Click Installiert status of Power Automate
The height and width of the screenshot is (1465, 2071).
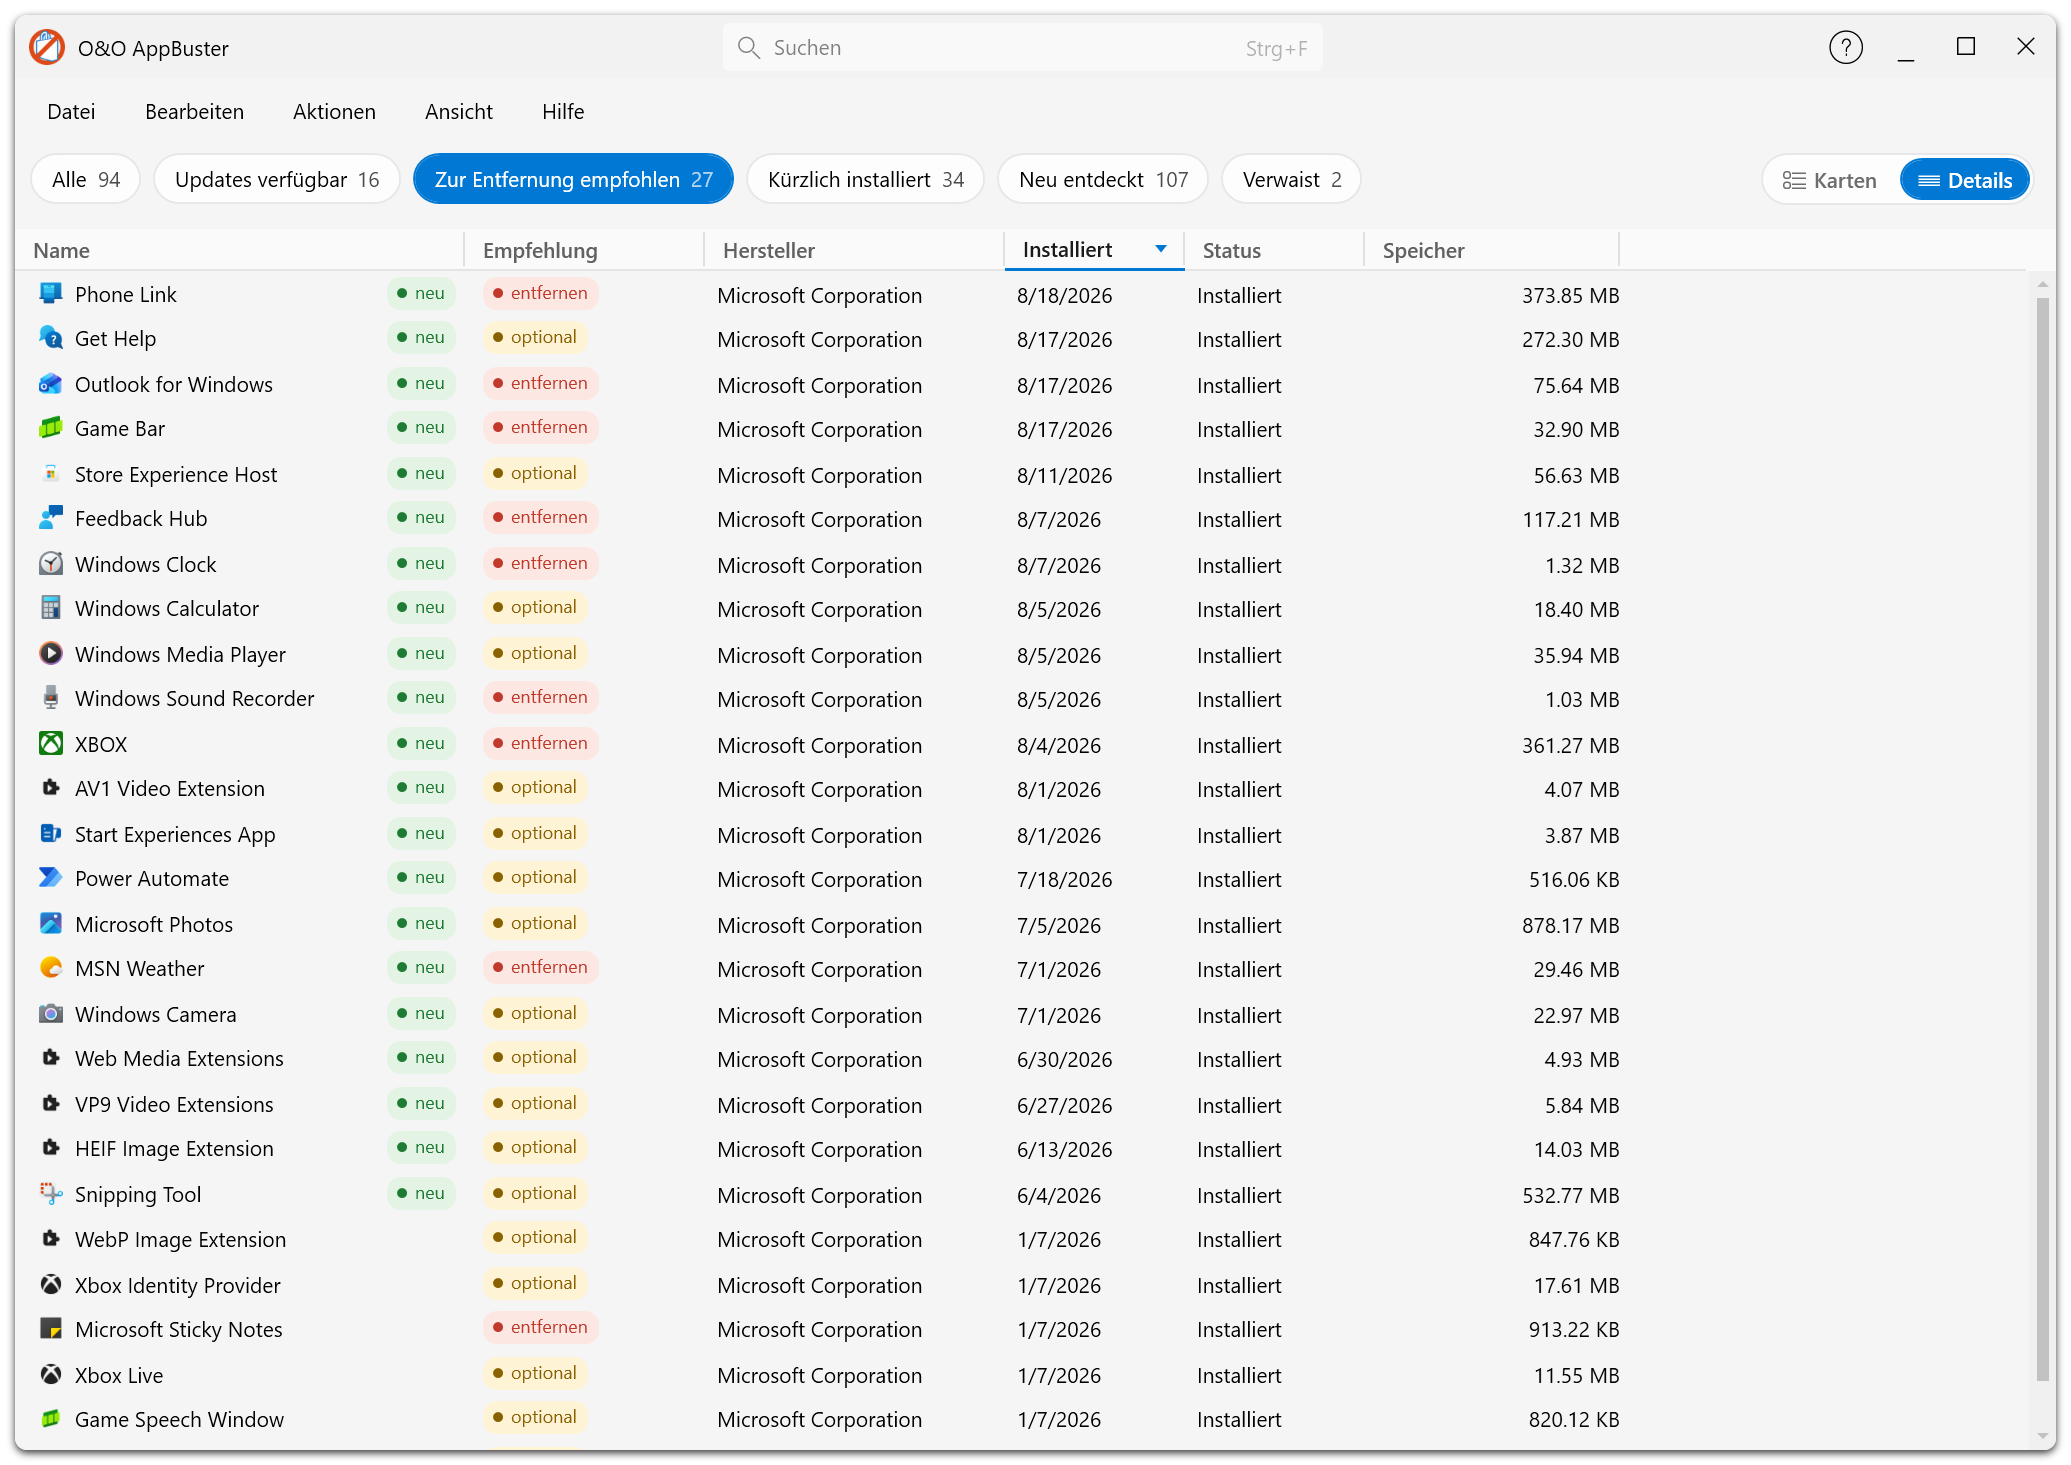(1239, 879)
